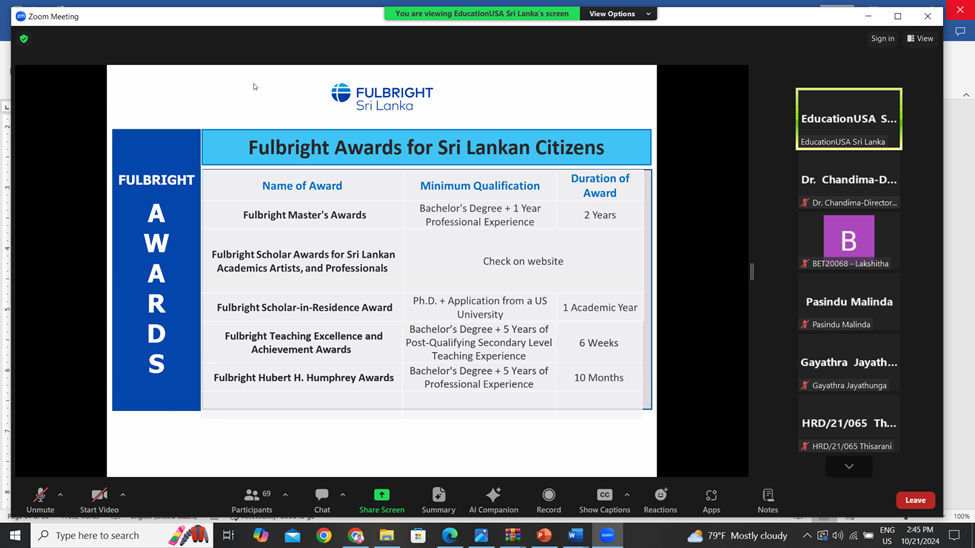The width and height of the screenshot is (975, 548).
Task: Select Pasindu Malinda participant tile
Action: [849, 302]
